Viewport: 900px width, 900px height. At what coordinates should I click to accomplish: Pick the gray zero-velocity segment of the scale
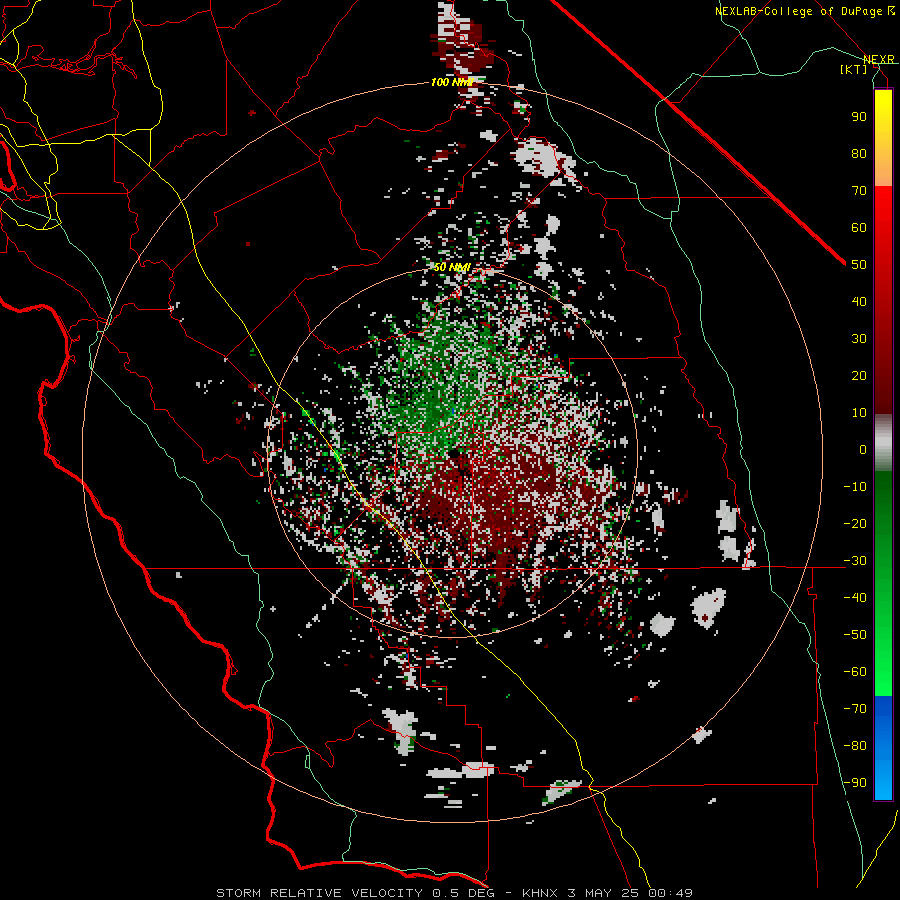tap(883, 443)
